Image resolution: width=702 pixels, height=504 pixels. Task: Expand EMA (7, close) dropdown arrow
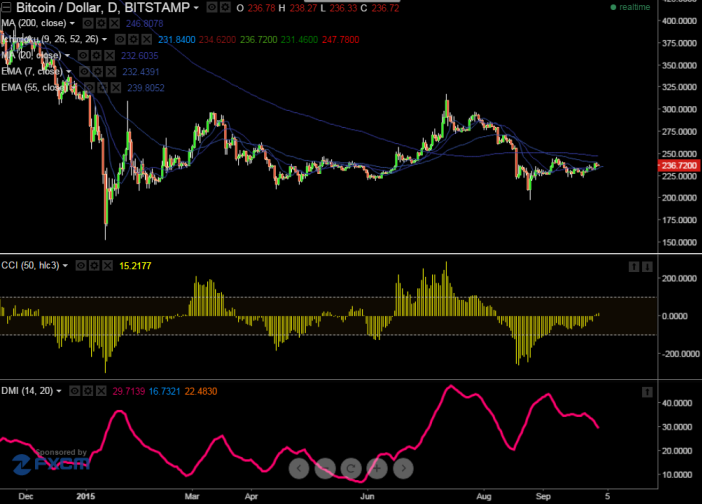[x=68, y=72]
